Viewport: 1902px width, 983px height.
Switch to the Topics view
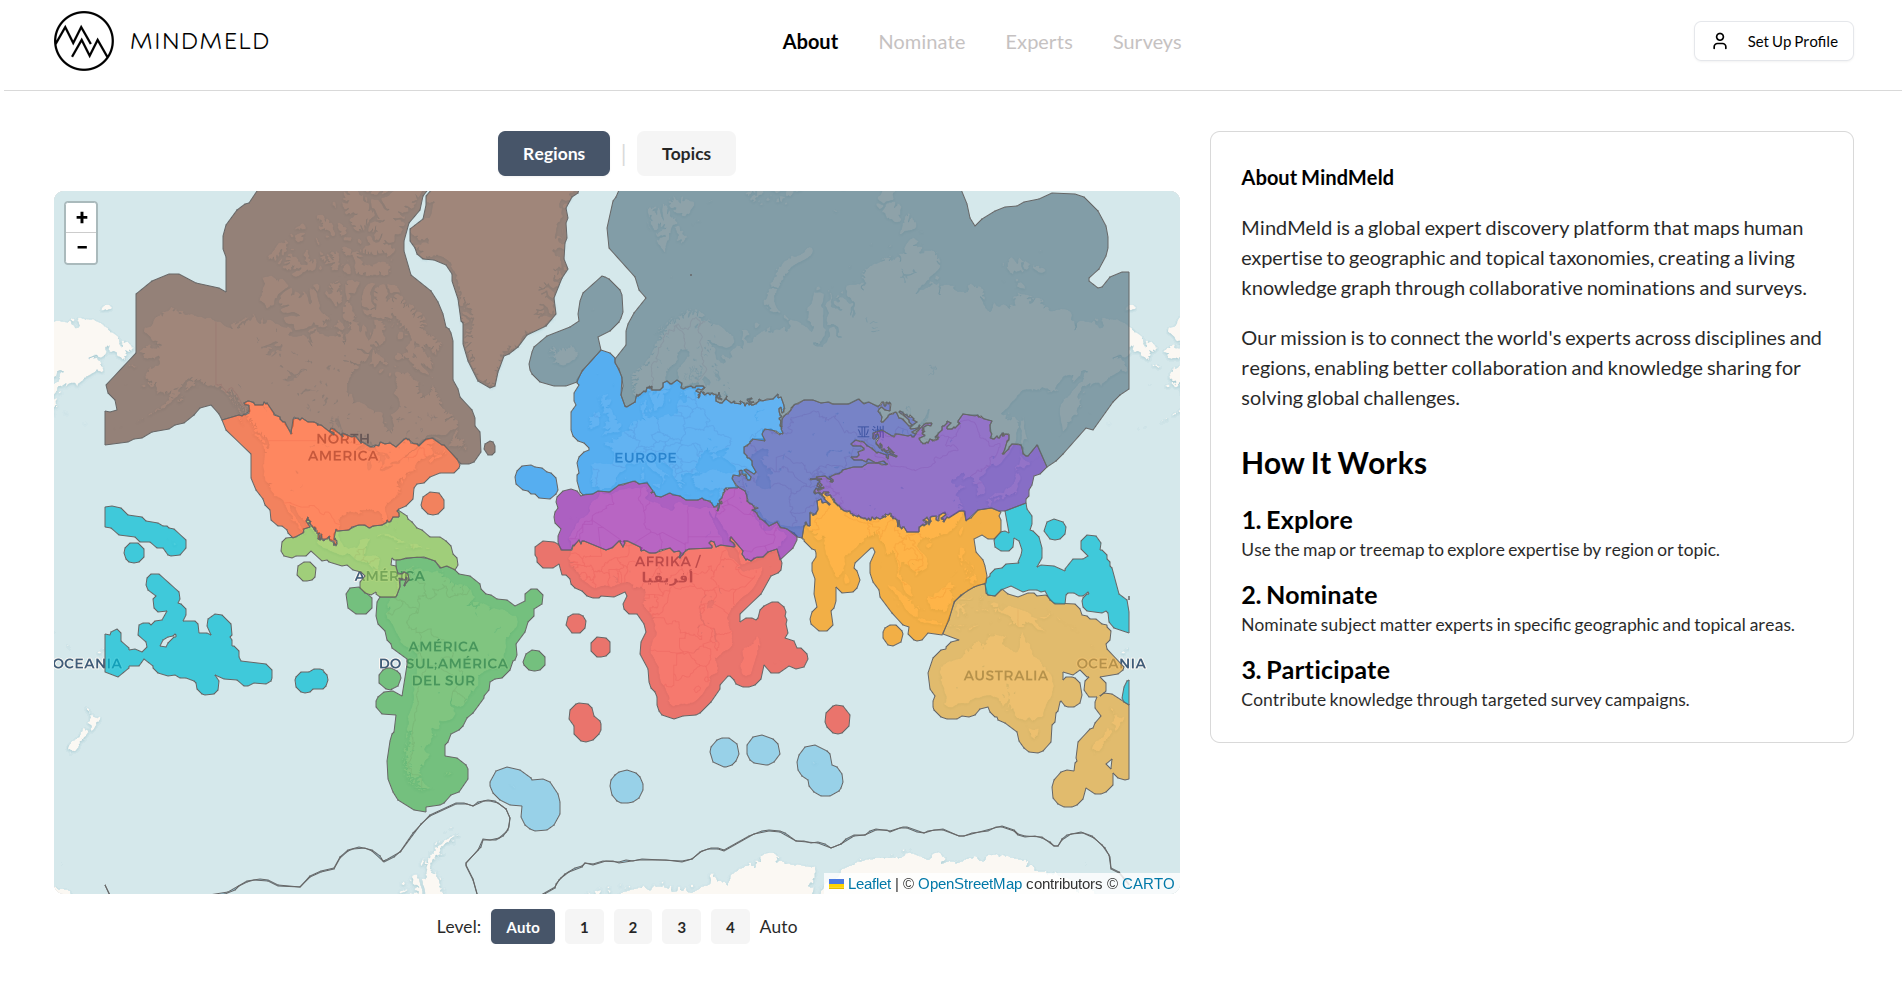(686, 154)
